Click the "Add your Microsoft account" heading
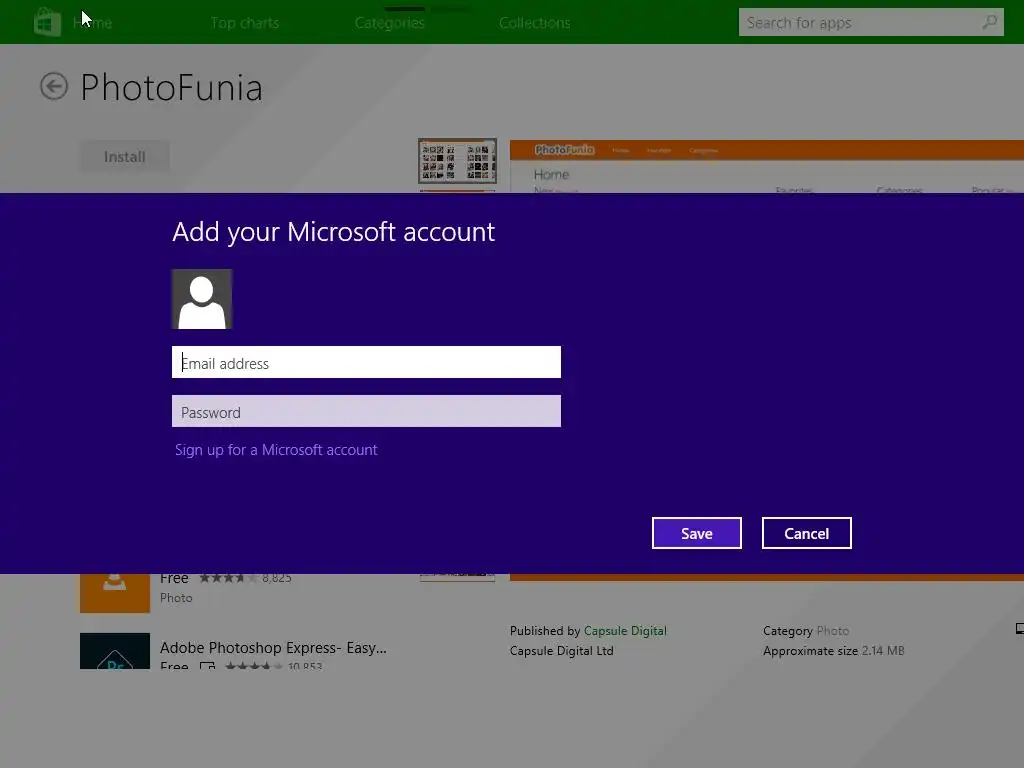Image resolution: width=1024 pixels, height=768 pixels. [x=334, y=232]
